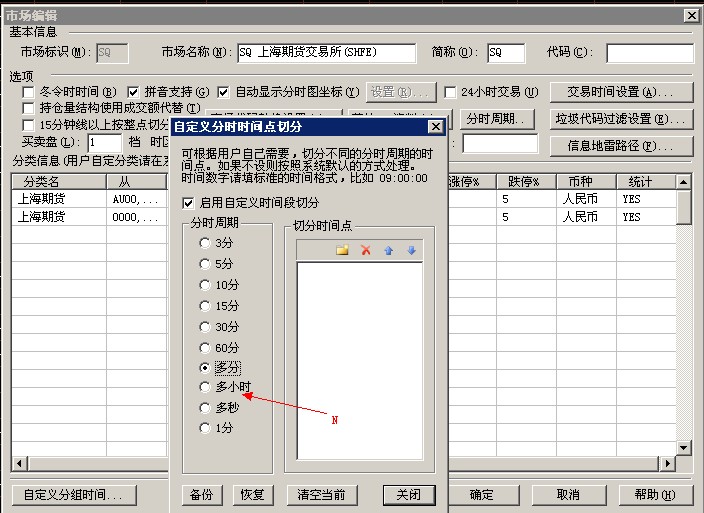Click the 恢复 button
Image resolution: width=704 pixels, height=513 pixels.
(252, 495)
